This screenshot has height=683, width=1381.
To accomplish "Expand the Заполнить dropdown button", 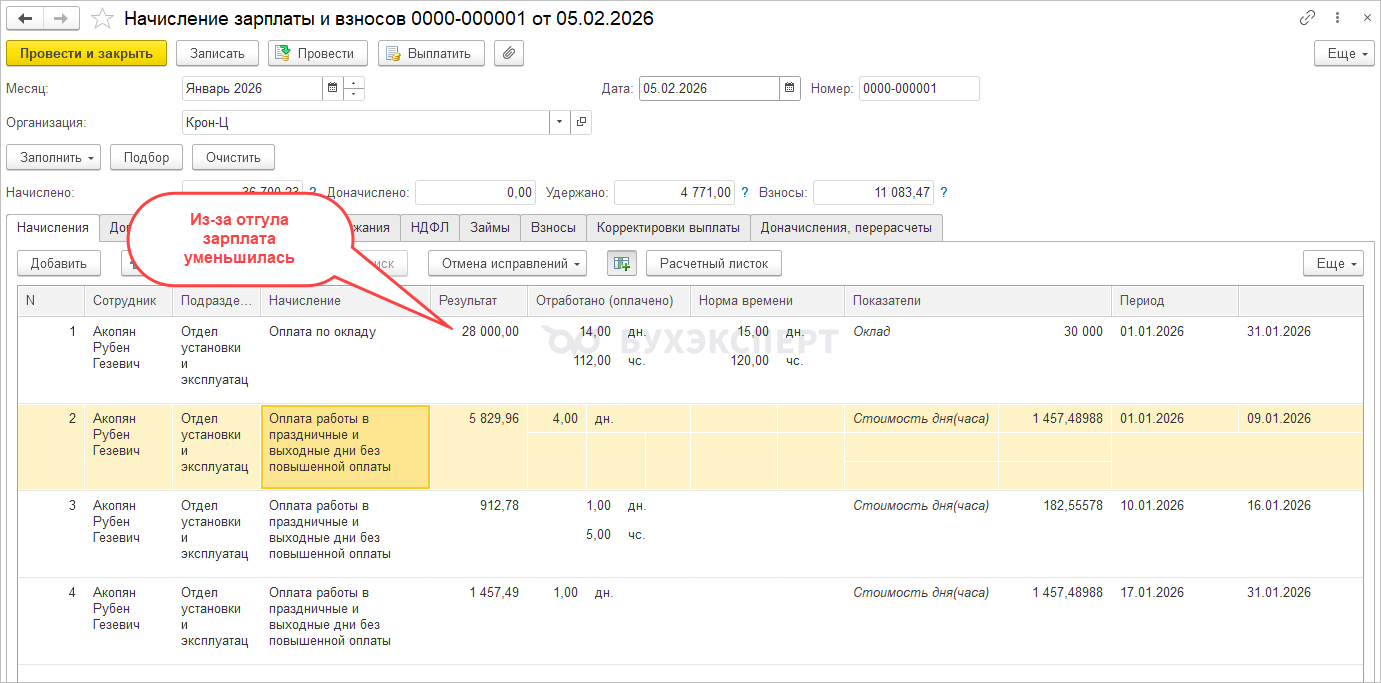I will click(x=54, y=157).
